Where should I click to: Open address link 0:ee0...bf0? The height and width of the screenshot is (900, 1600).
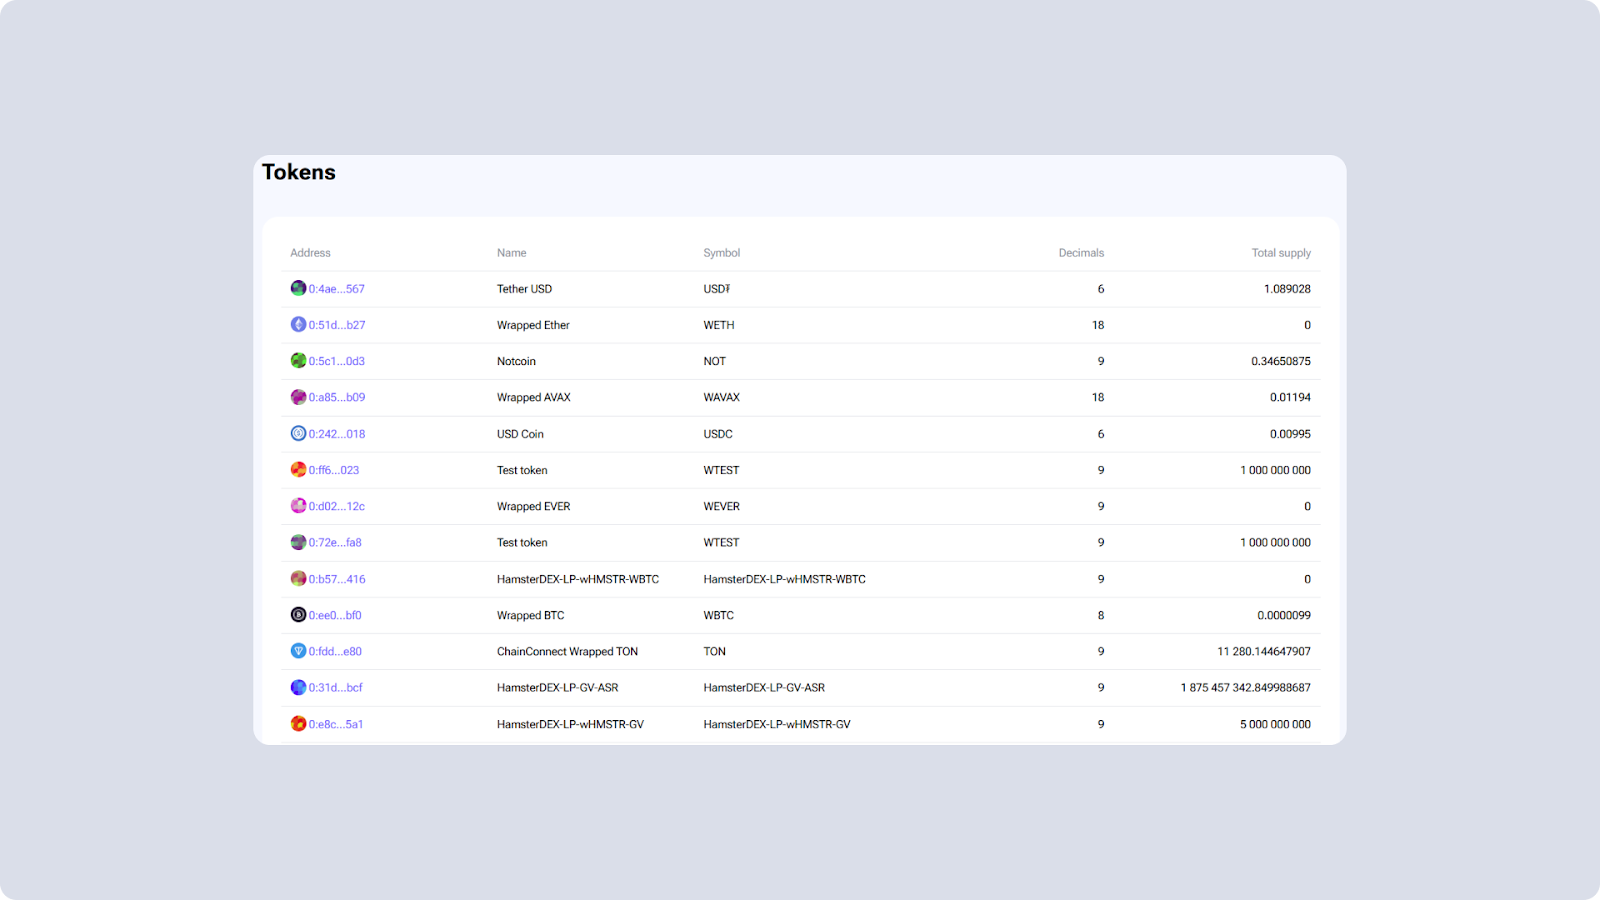click(x=335, y=615)
